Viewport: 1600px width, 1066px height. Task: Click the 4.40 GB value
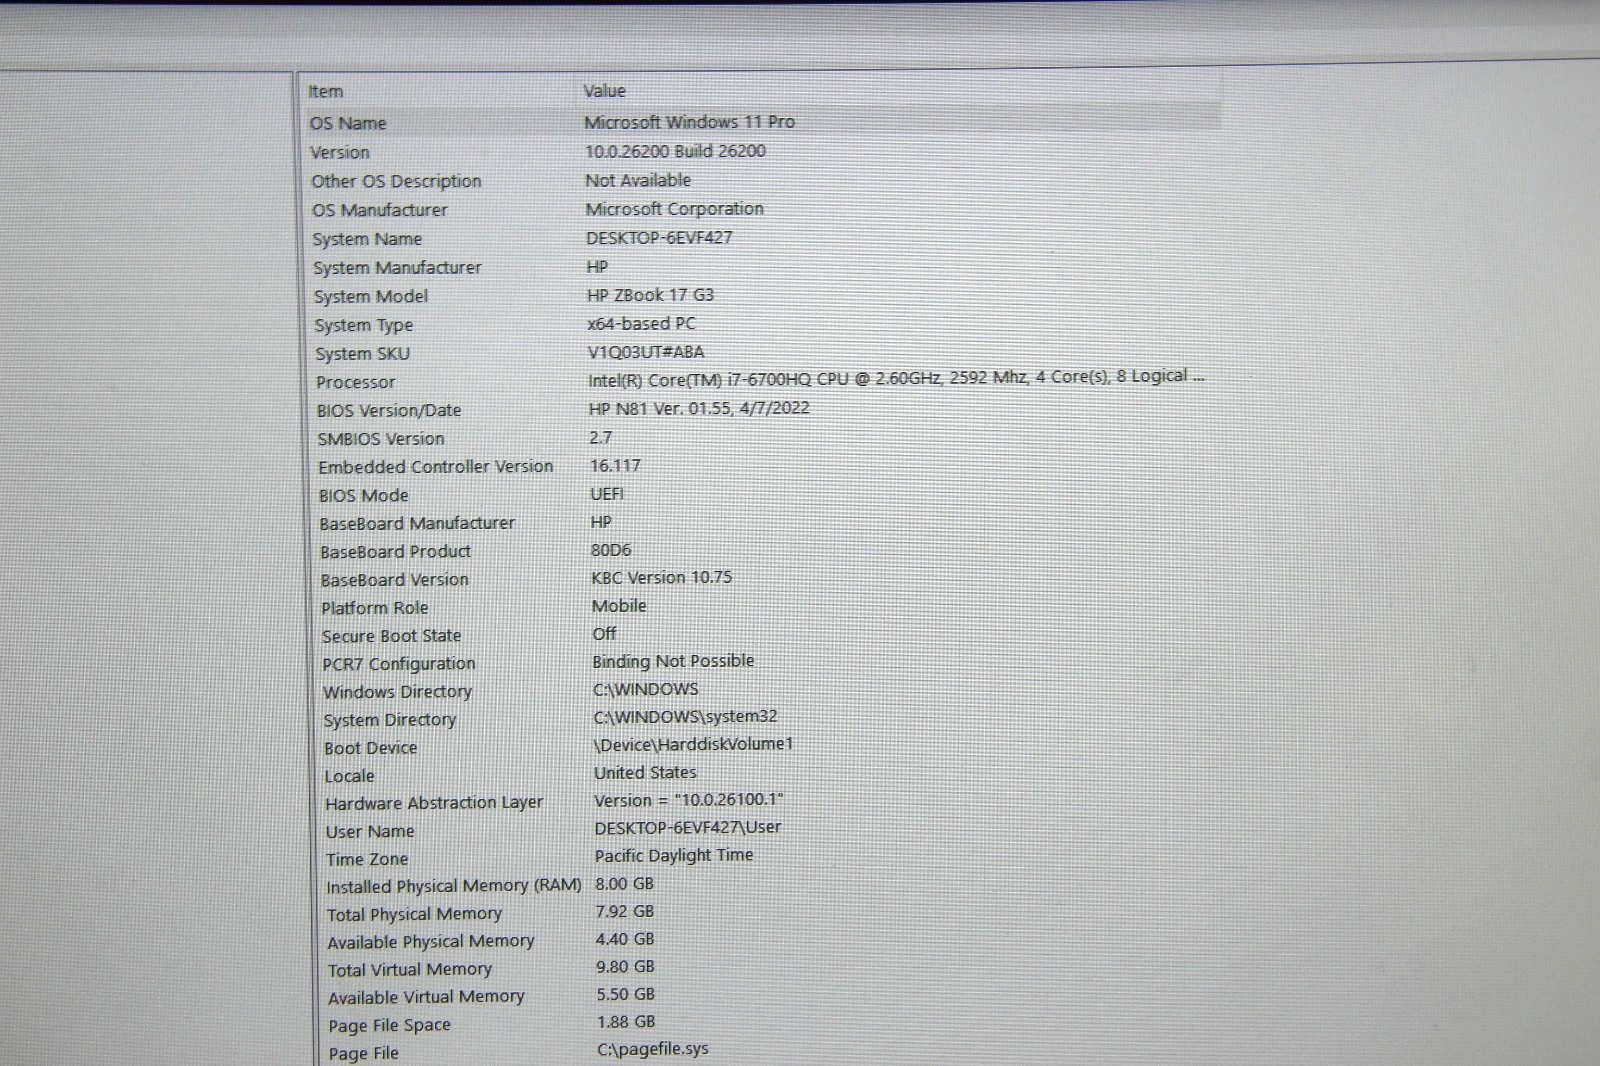pyautogui.click(x=625, y=939)
